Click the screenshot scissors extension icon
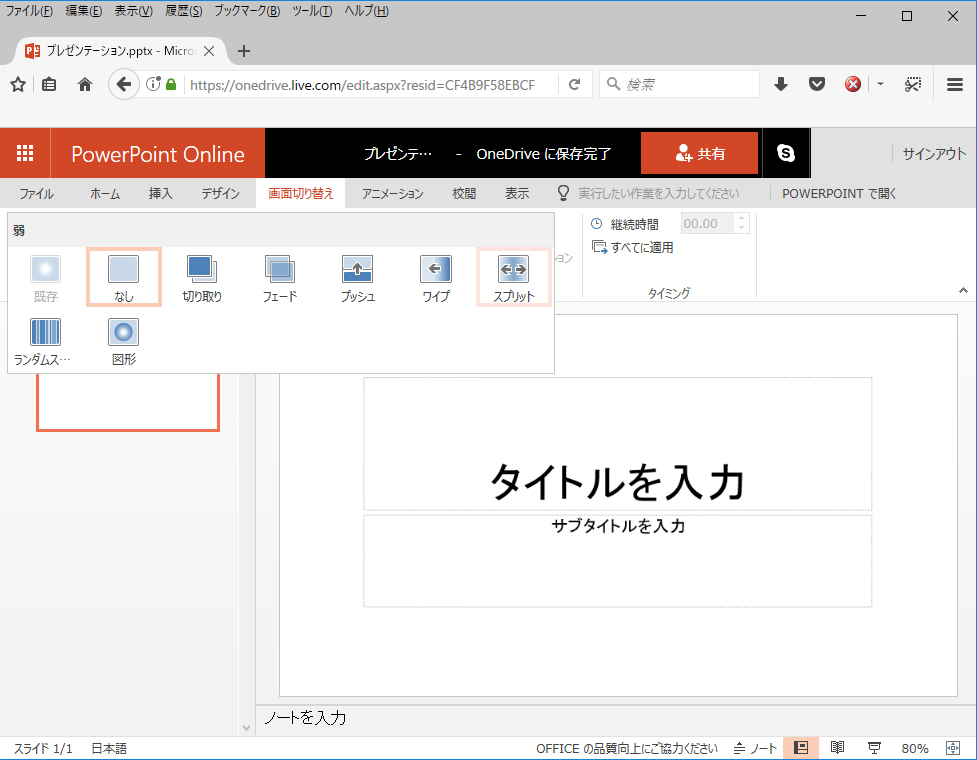 [x=913, y=84]
